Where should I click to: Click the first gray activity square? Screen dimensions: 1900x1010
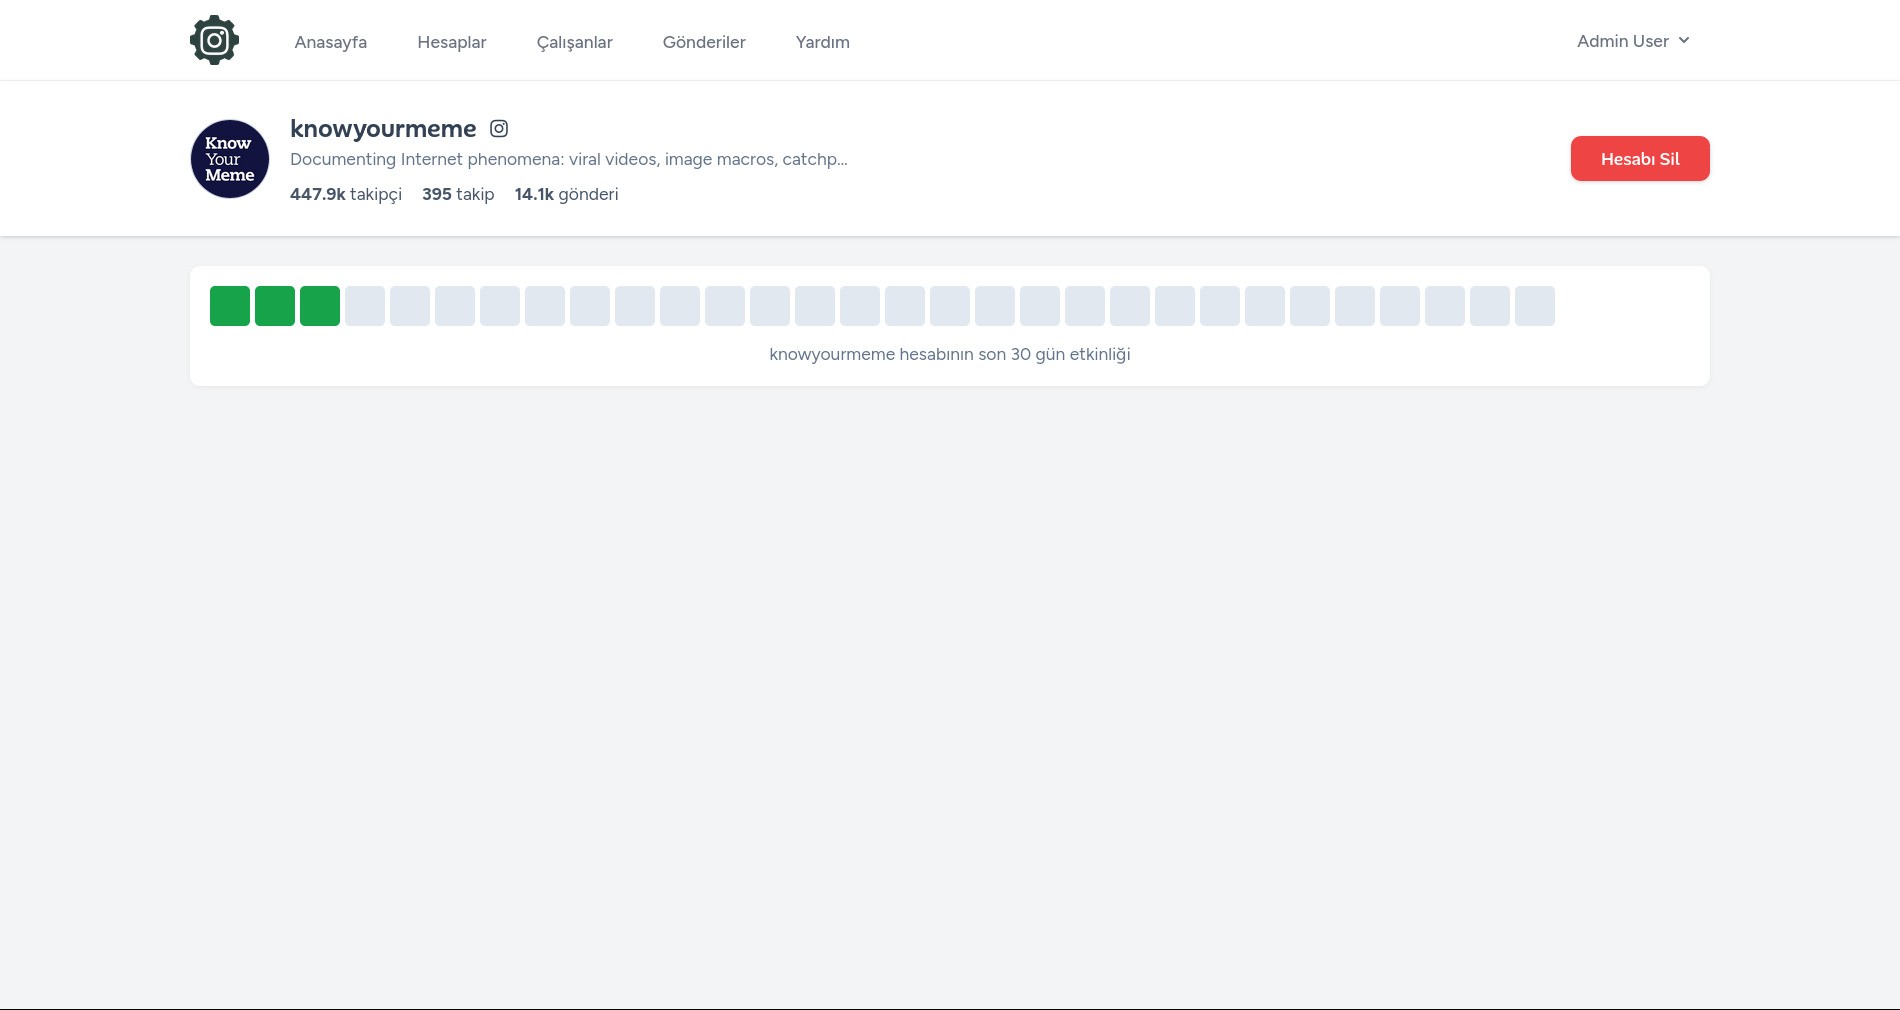(365, 306)
